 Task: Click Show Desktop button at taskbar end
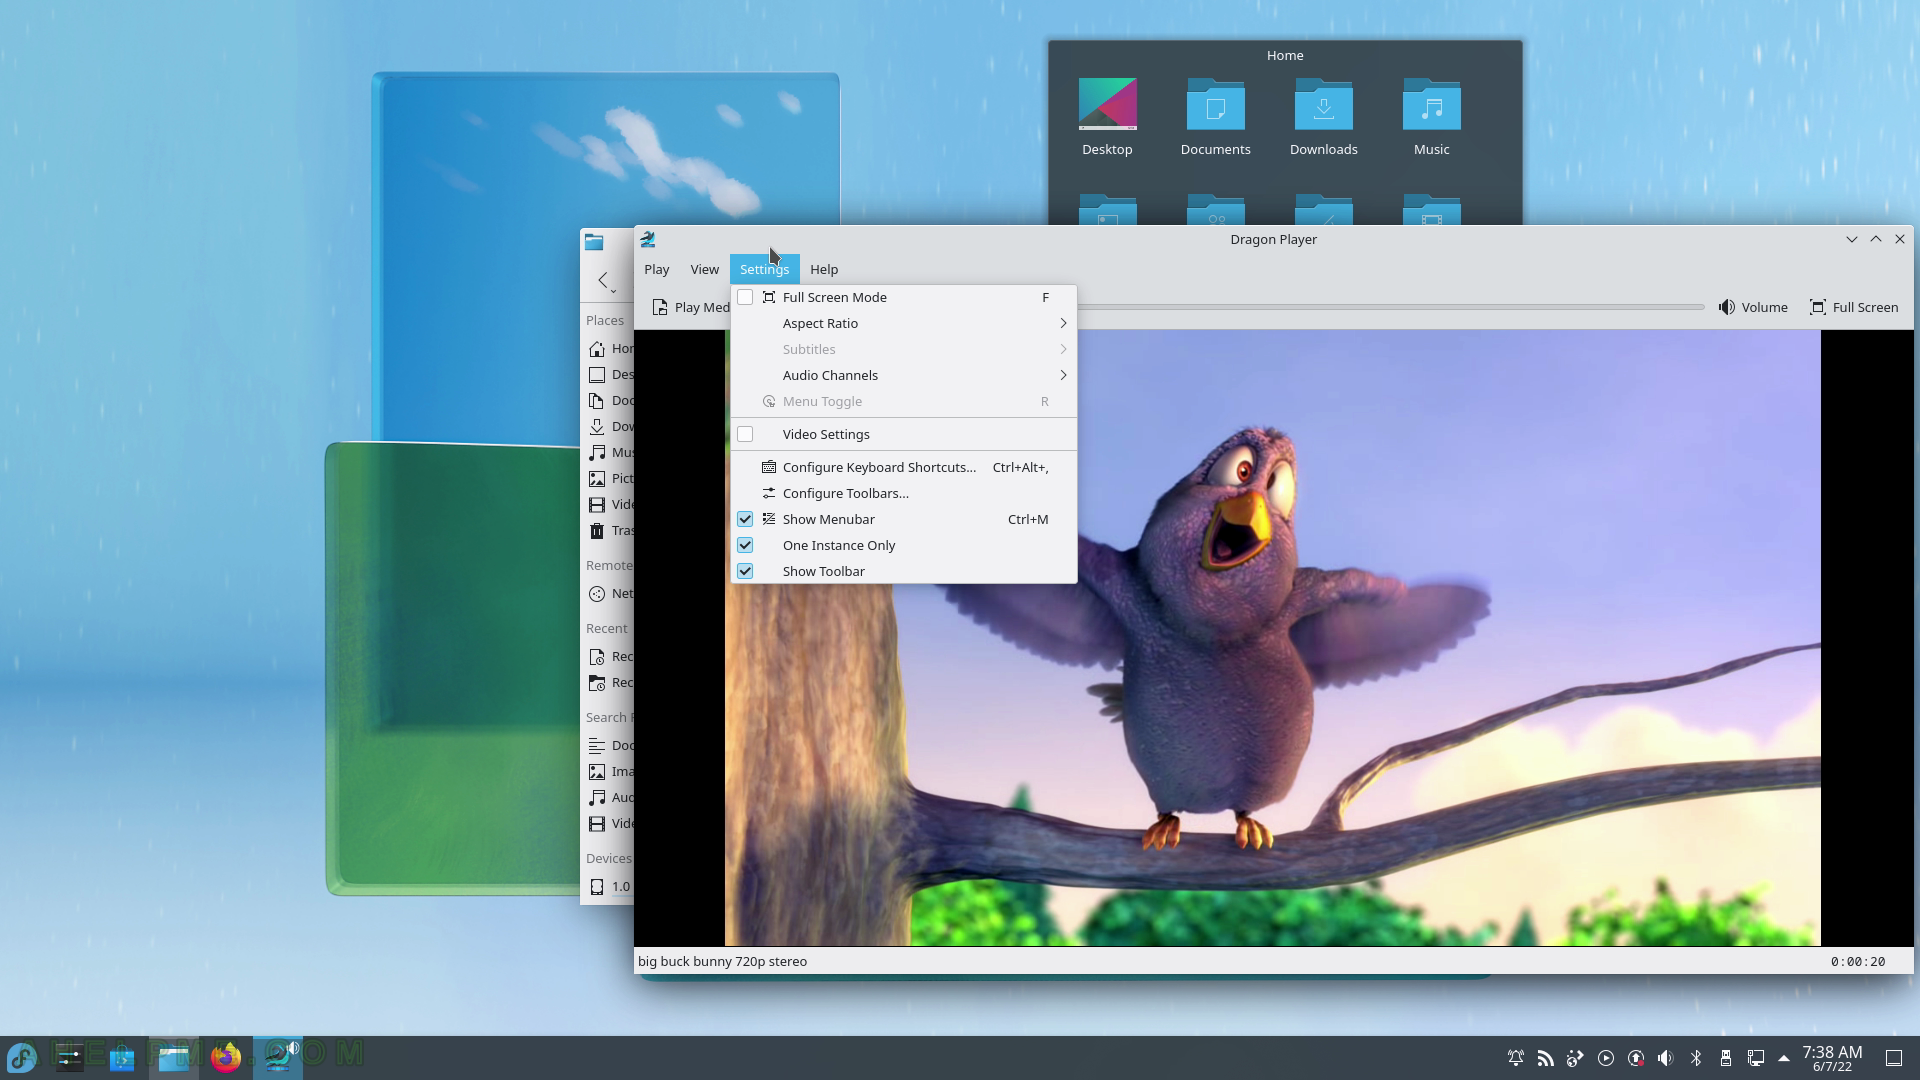click(1894, 1058)
